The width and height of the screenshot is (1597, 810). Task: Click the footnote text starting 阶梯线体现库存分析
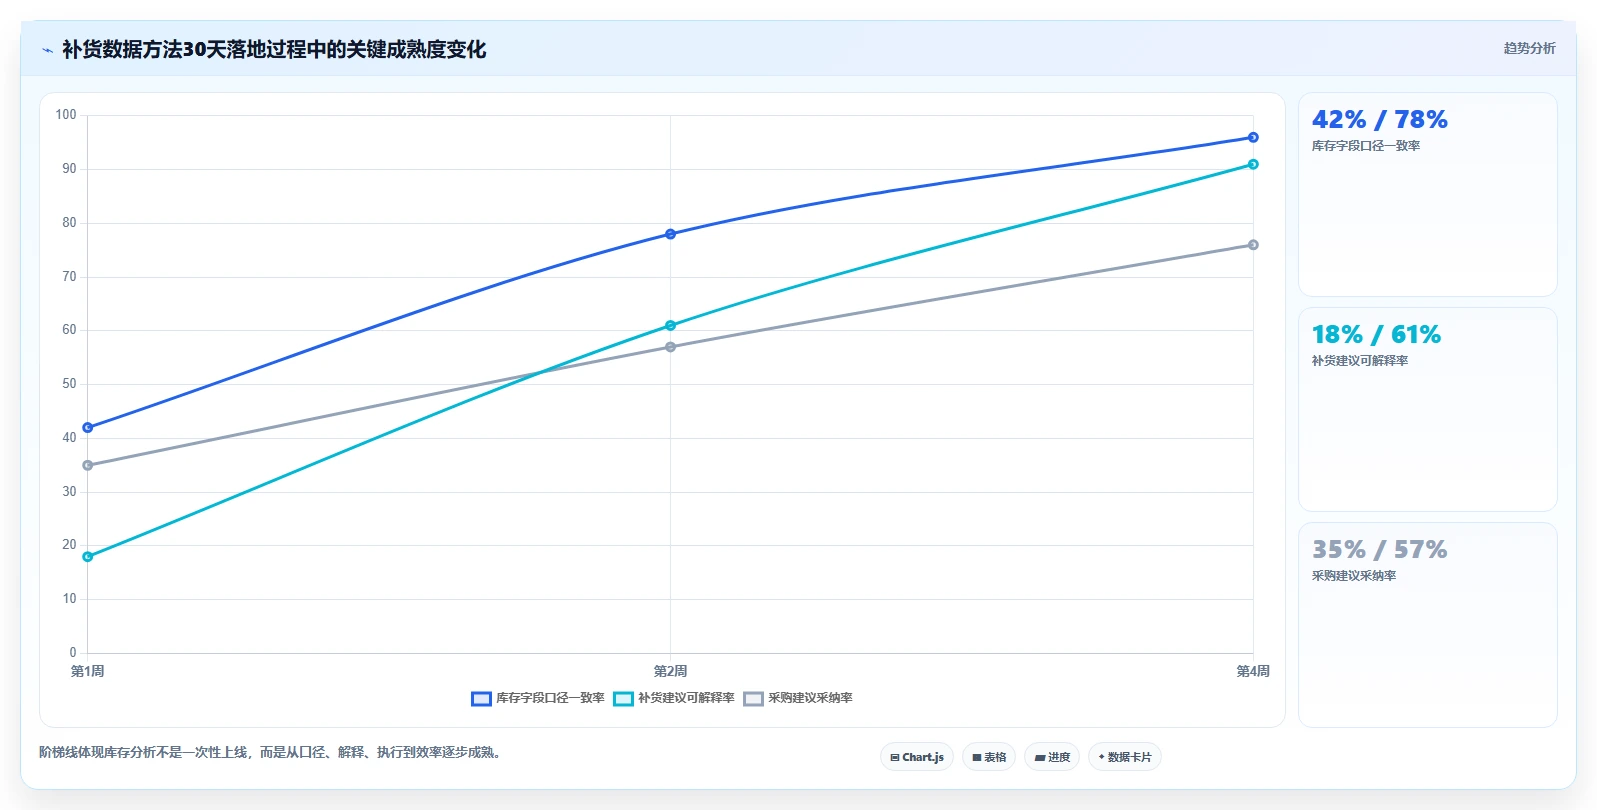click(272, 752)
